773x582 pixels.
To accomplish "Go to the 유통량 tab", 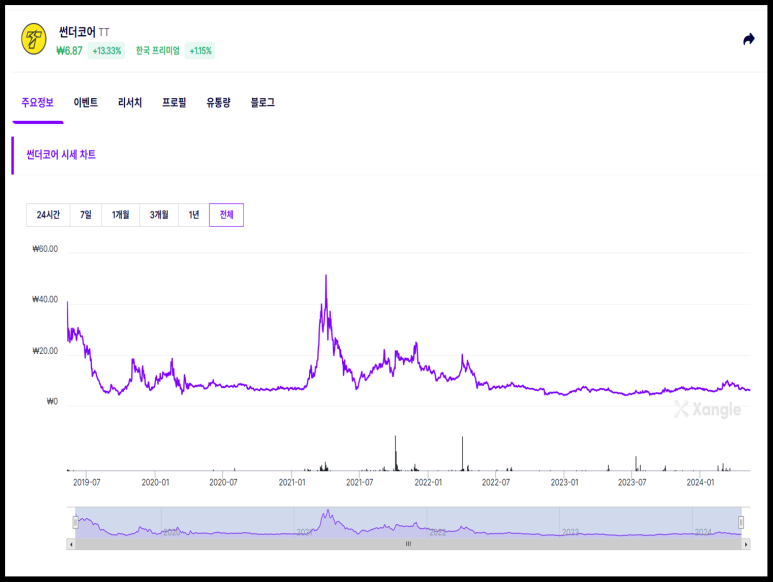I will point(218,103).
